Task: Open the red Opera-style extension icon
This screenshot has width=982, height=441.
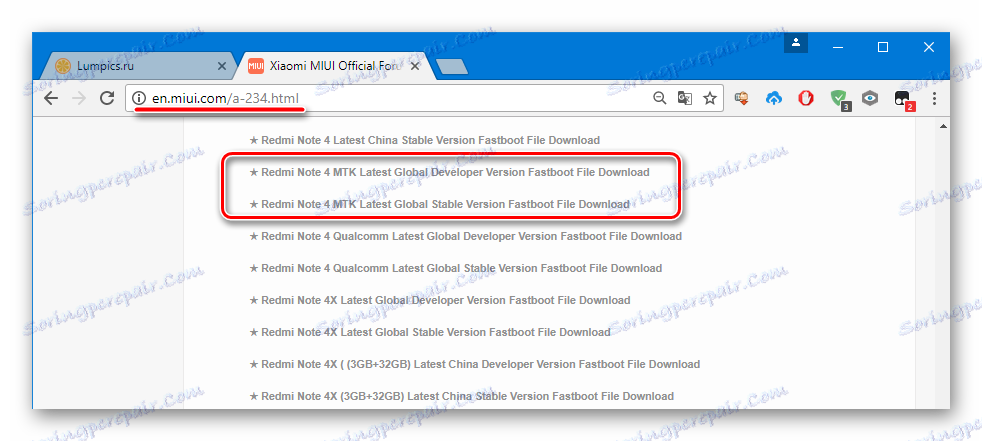Action: (x=805, y=98)
